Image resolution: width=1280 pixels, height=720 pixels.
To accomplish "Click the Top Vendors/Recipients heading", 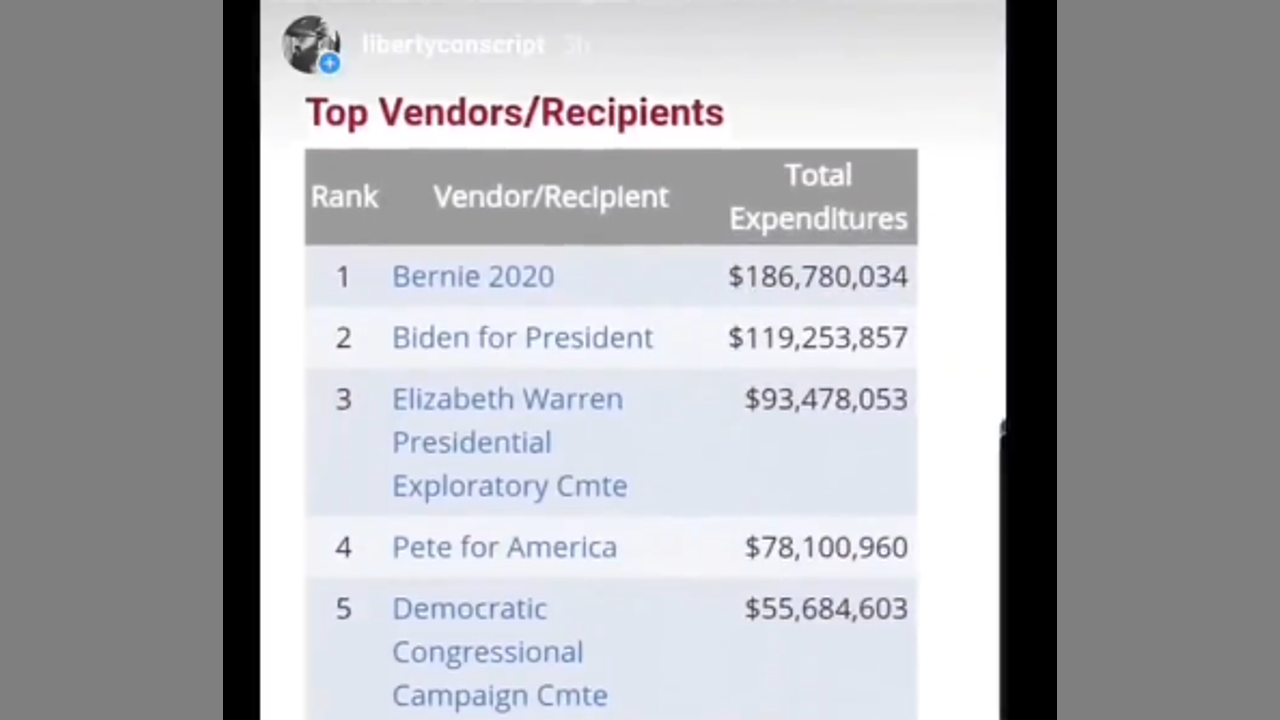I will [x=514, y=112].
